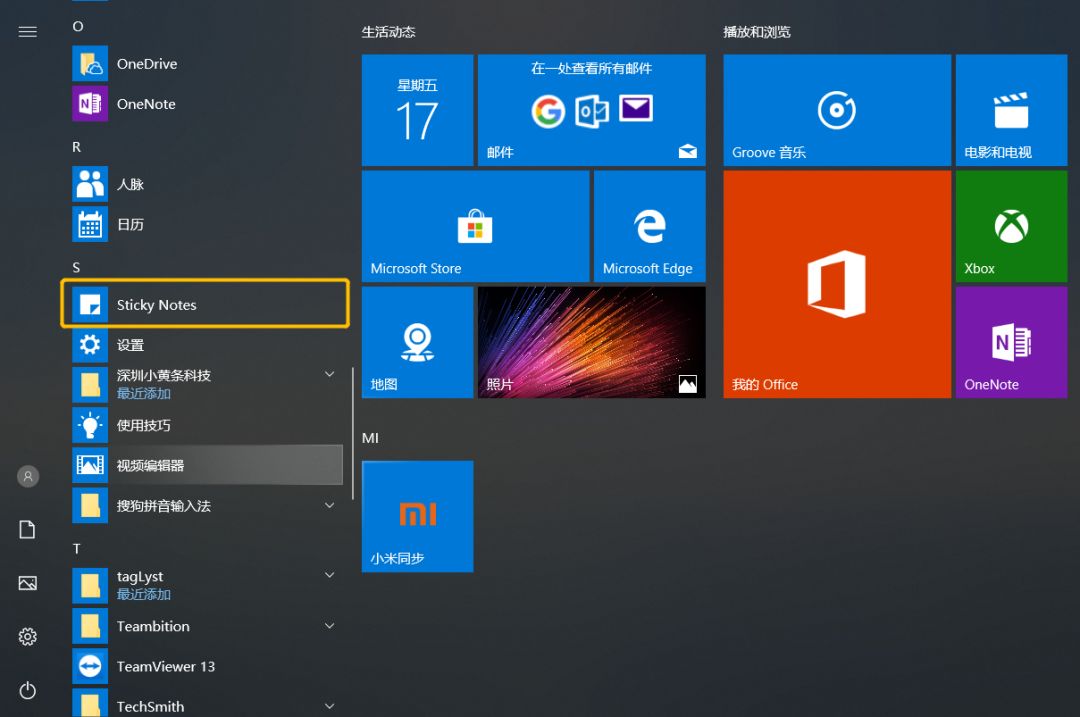Launch TeamViewer 13
This screenshot has height=717, width=1080.
click(x=165, y=666)
